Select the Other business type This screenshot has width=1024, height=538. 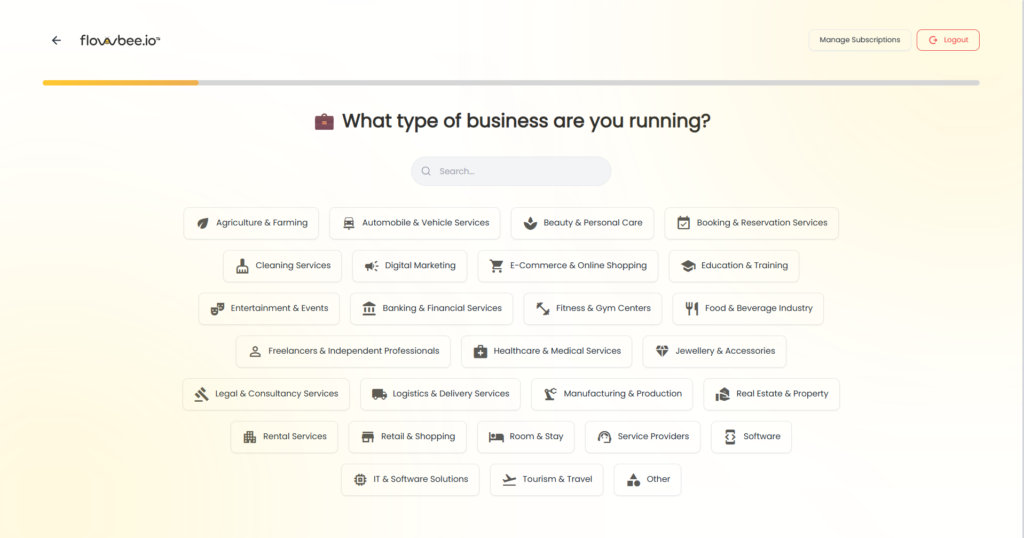pos(647,480)
